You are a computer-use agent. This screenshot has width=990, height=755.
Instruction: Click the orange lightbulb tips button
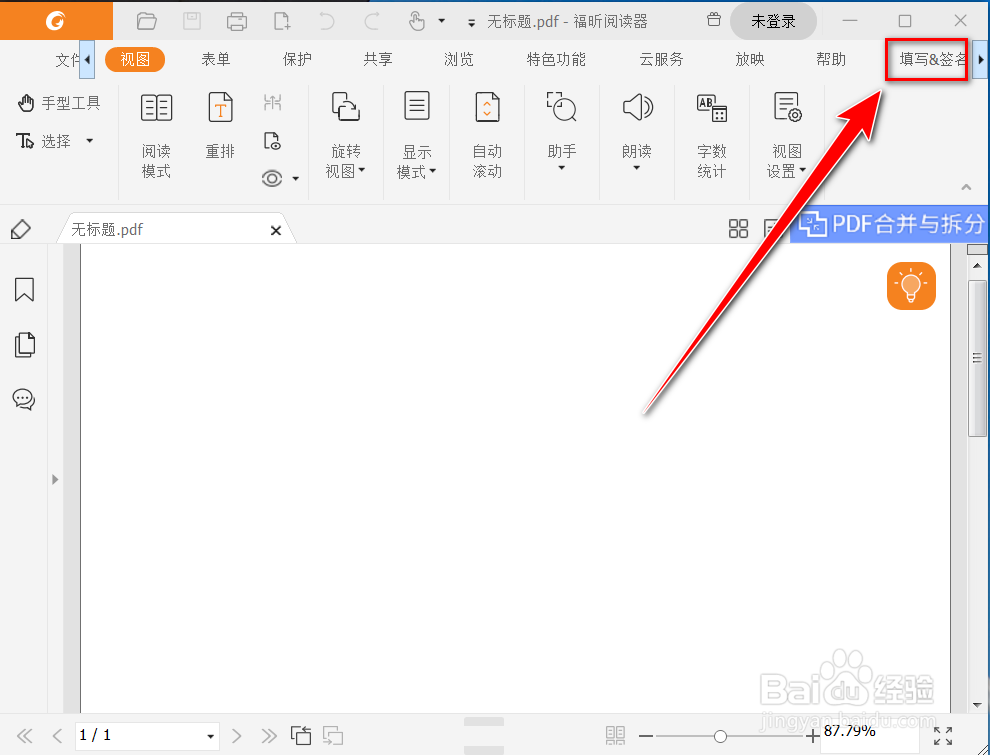pyautogui.click(x=911, y=286)
